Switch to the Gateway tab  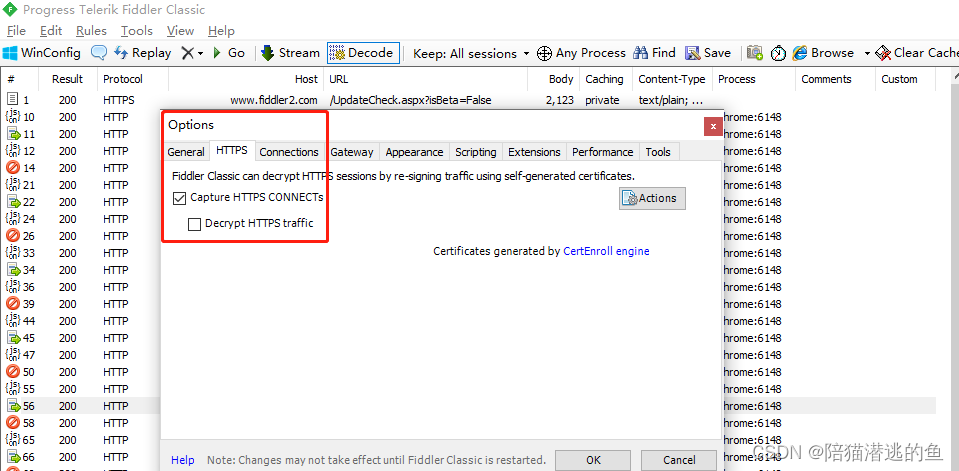(352, 152)
